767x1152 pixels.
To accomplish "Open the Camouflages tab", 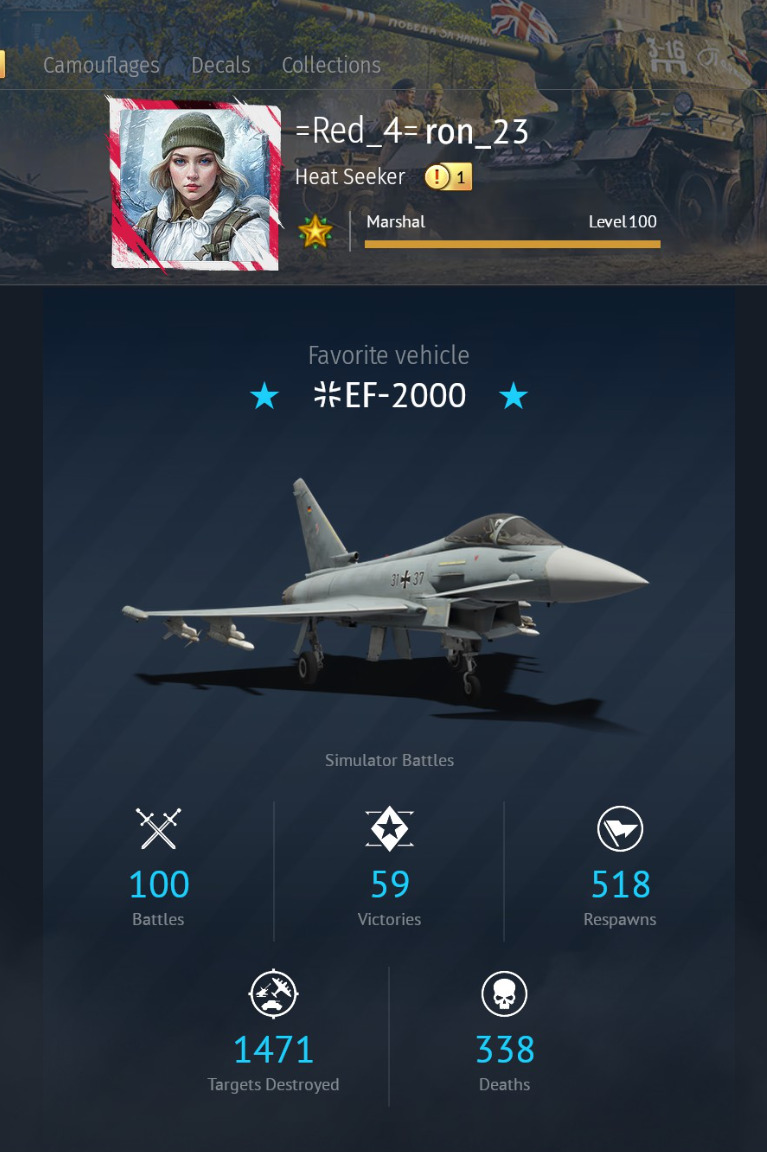I will [101, 65].
